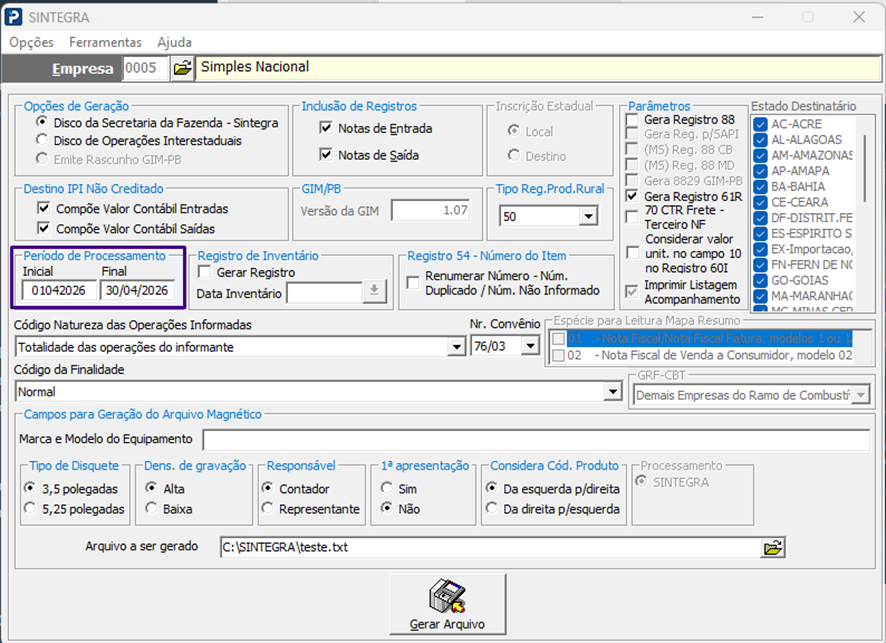Uncheck GO-GOIAS state checkbox
The height and width of the screenshot is (643, 886).
tap(761, 280)
